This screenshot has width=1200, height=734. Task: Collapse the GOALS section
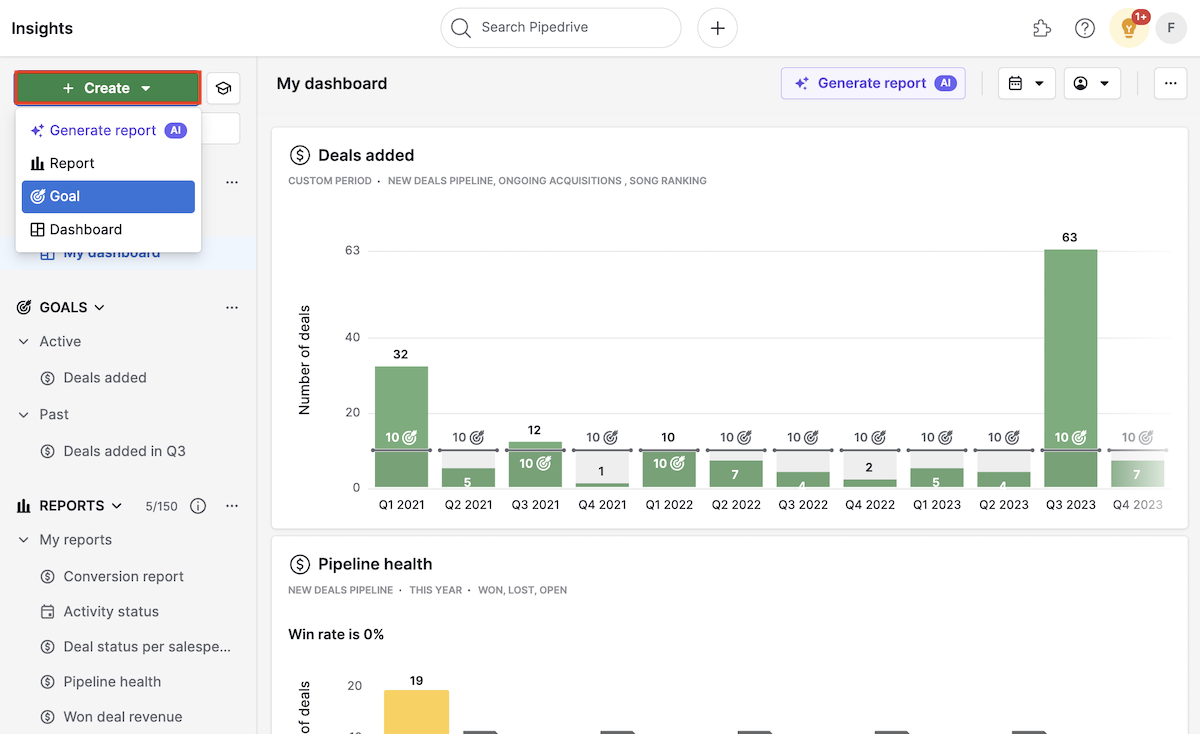pos(99,307)
